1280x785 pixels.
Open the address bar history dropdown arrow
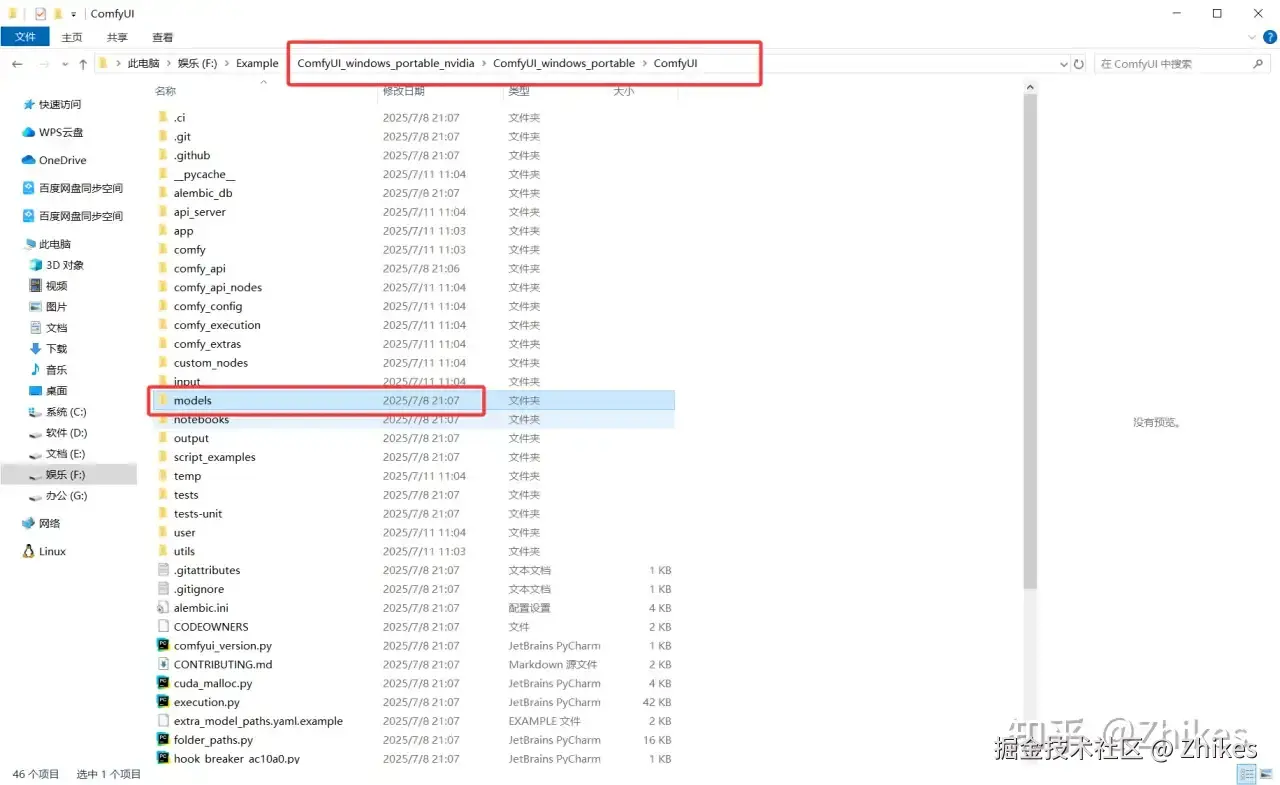pyautogui.click(x=1063, y=64)
